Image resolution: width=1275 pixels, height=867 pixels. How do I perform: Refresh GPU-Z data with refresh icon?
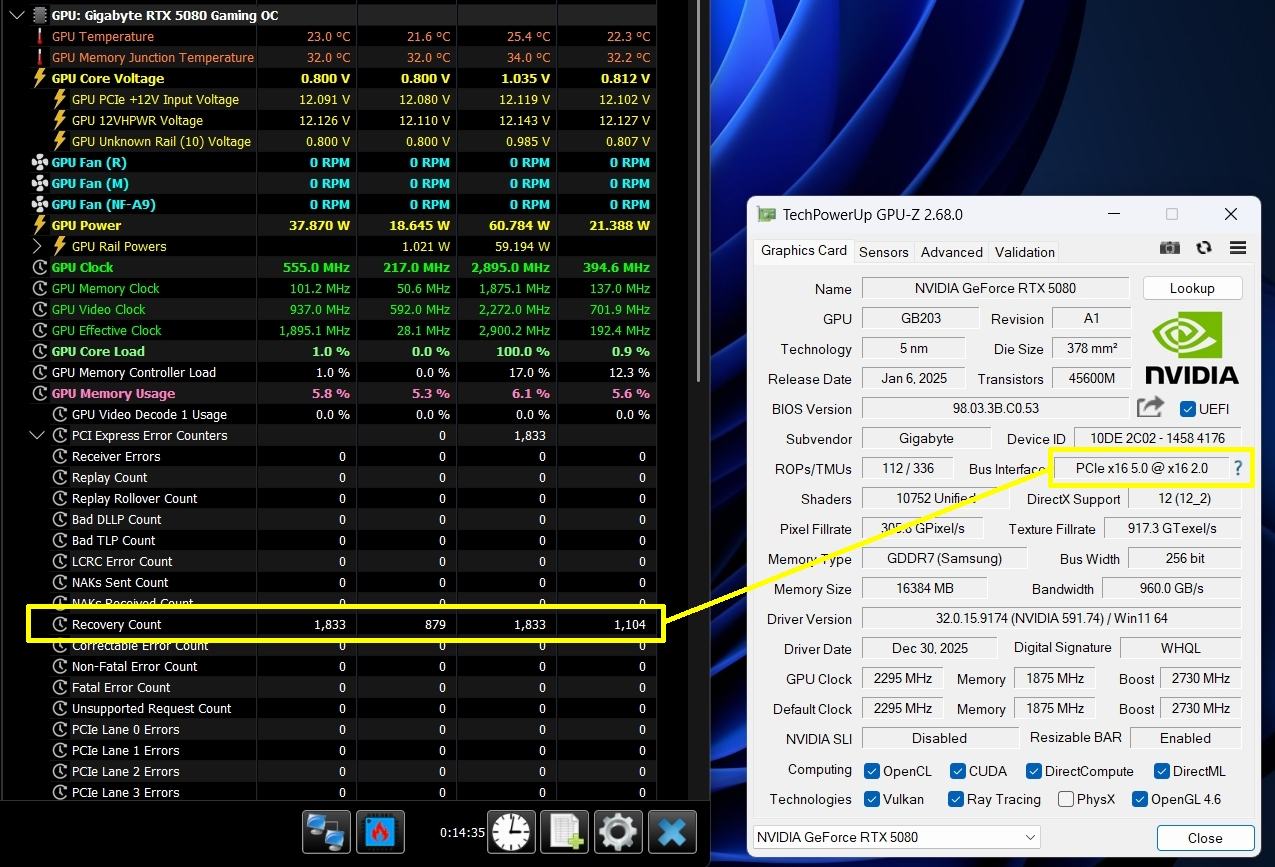(1204, 248)
